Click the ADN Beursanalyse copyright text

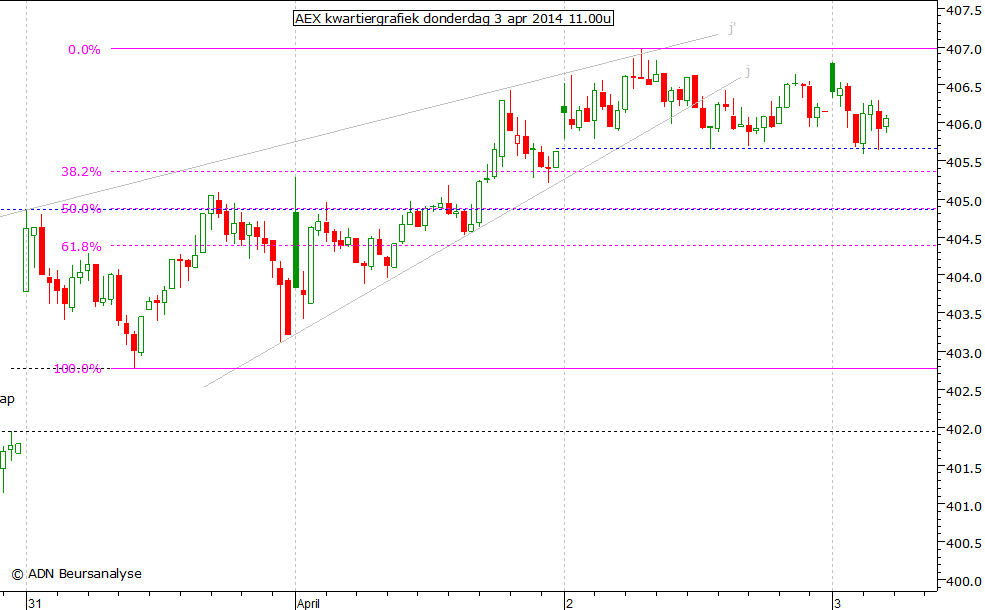point(77,574)
